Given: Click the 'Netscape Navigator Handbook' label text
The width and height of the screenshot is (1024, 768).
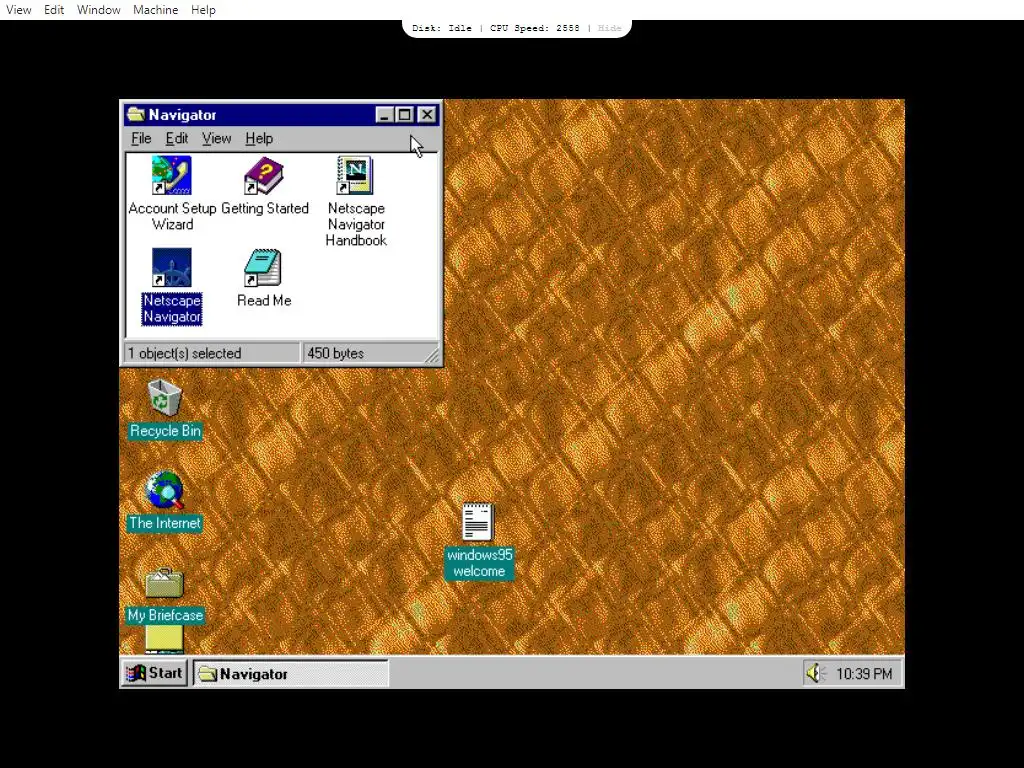Looking at the screenshot, I should coord(356,224).
